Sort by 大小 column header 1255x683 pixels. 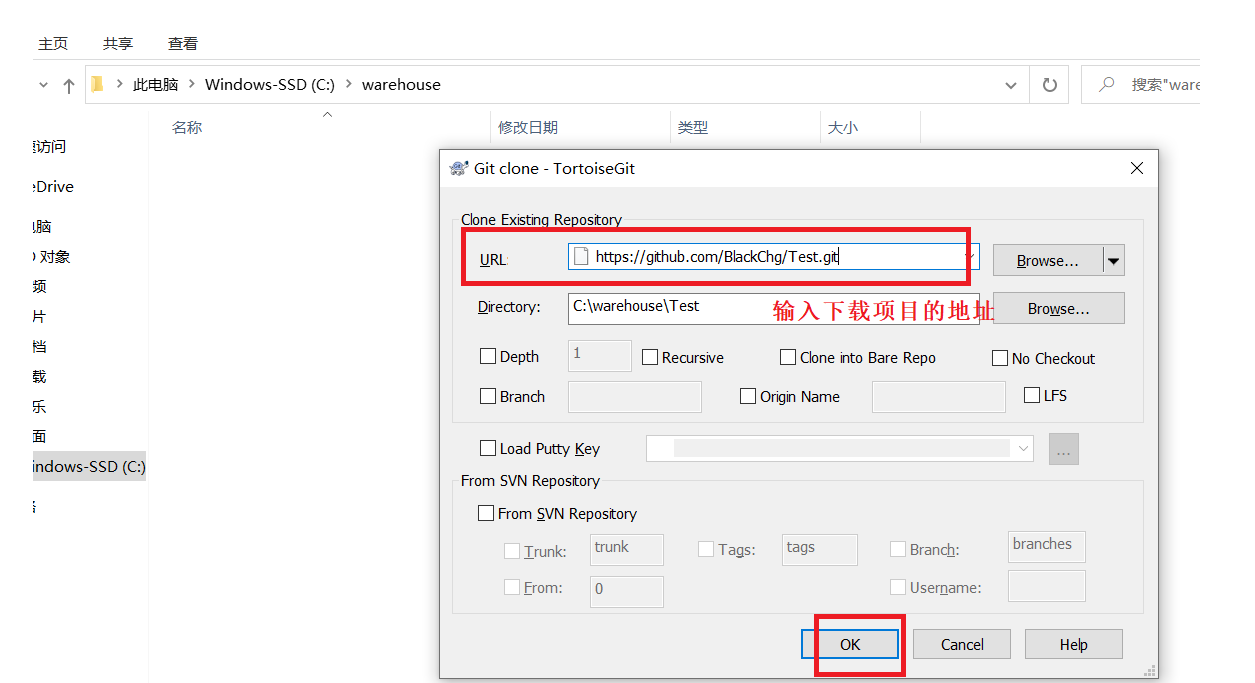click(843, 127)
